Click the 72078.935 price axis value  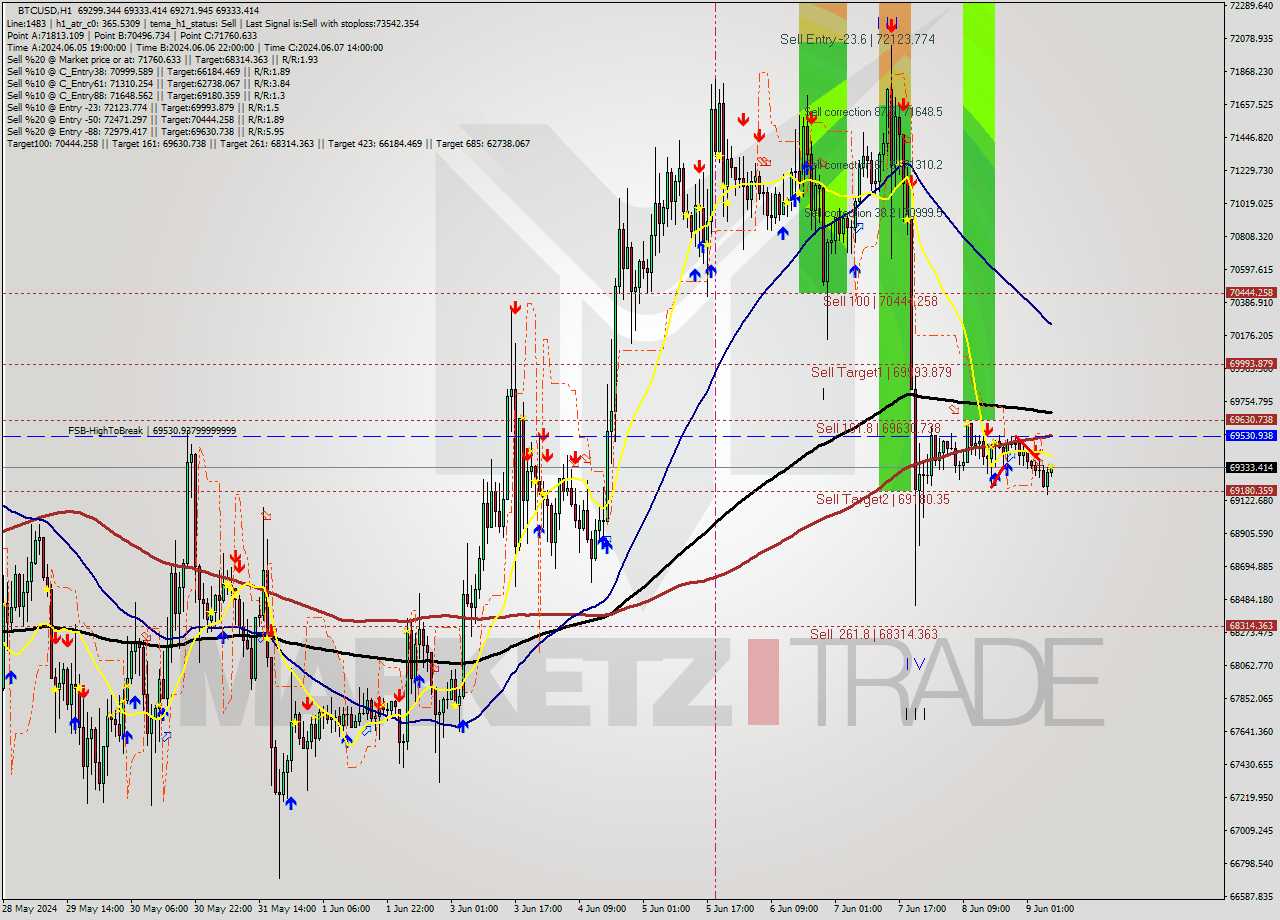pyautogui.click(x=1251, y=38)
